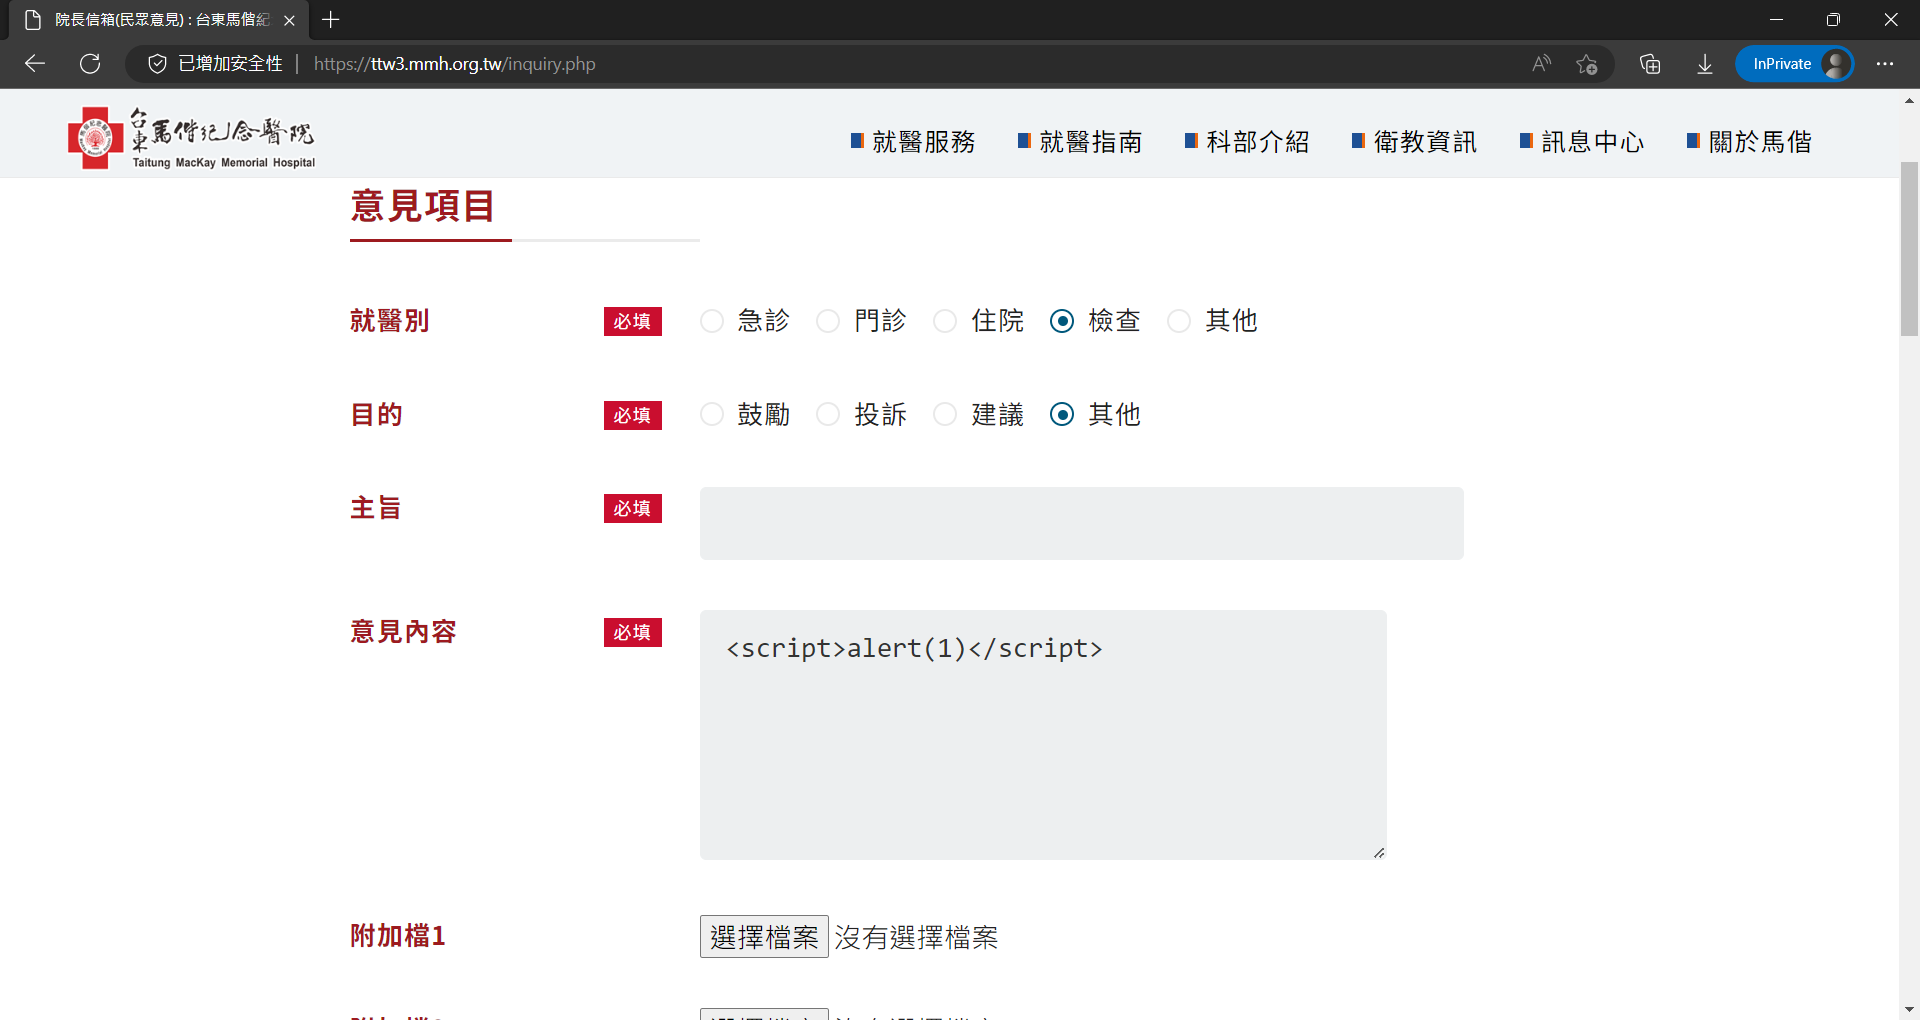Select the 投訴 radio button
This screenshot has height=1020, width=1920.
pyautogui.click(x=828, y=414)
